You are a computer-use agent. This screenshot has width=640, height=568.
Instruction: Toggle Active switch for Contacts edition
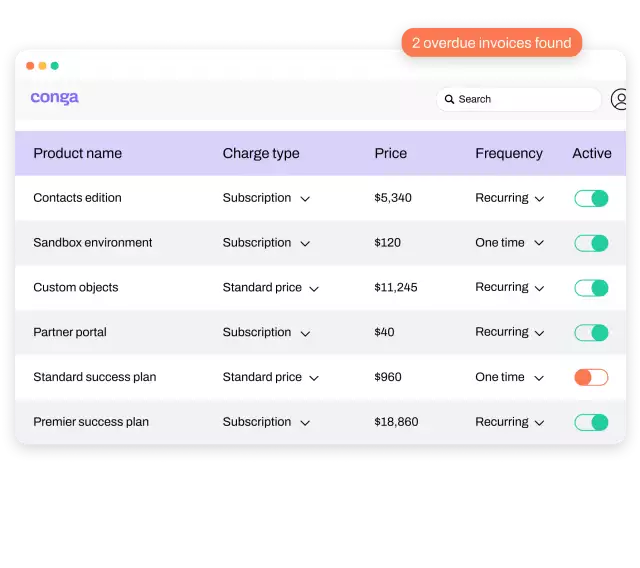click(591, 198)
